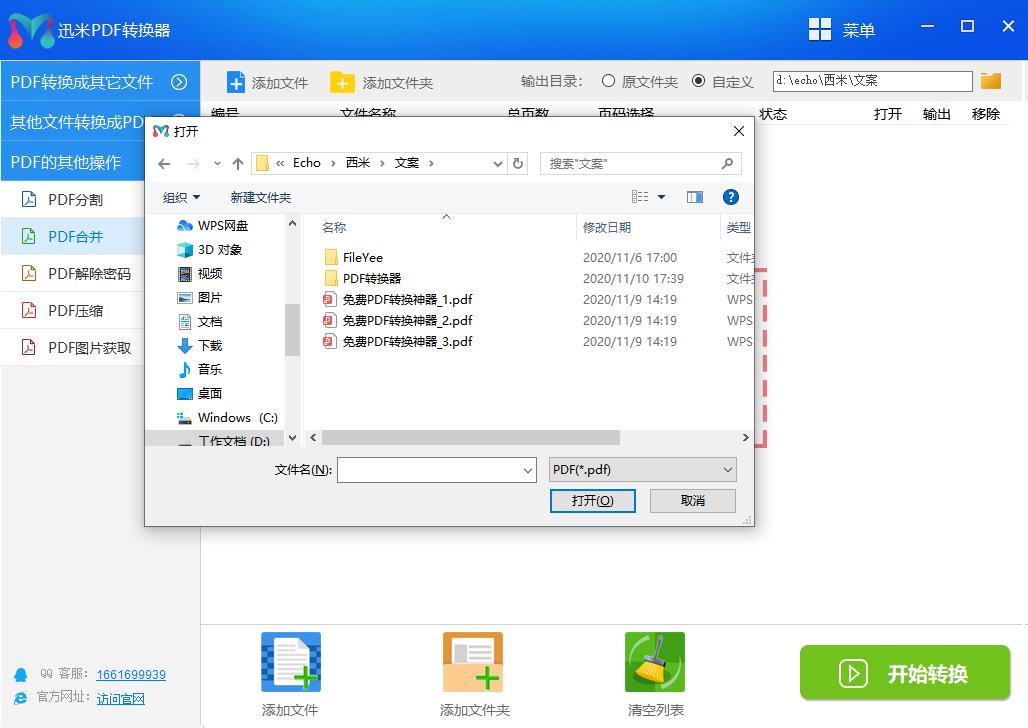Open output directory folder browse icon

990,80
